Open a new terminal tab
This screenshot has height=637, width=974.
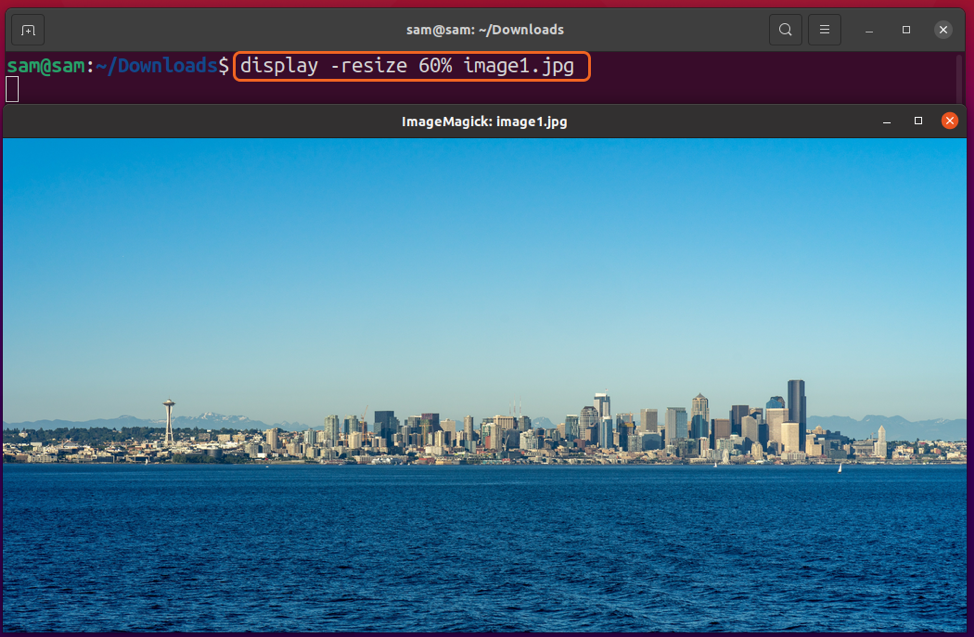28,30
